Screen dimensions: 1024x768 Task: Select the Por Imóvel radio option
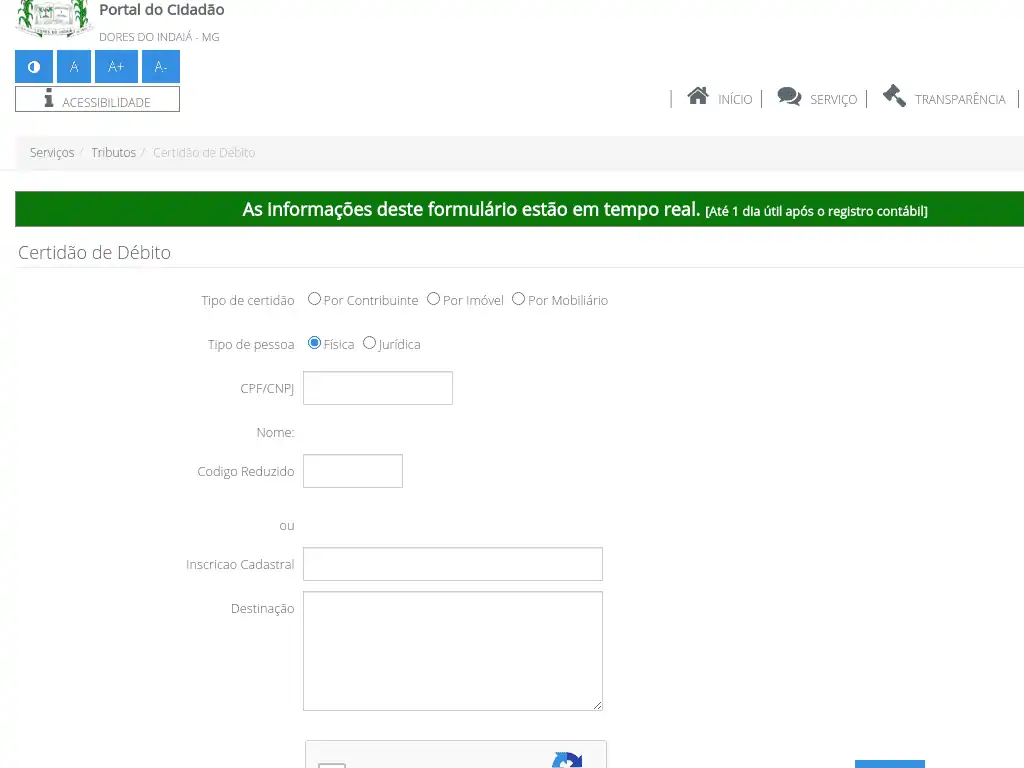433,299
